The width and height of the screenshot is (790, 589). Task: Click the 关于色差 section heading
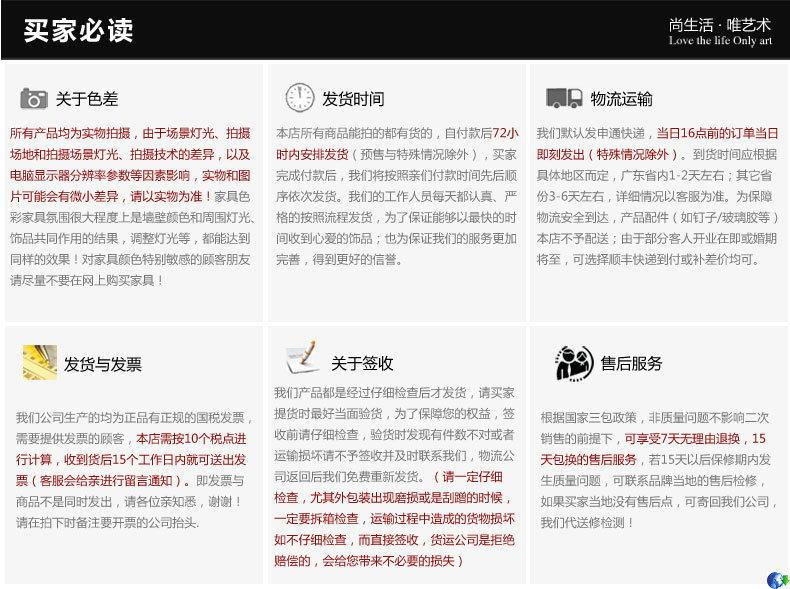[x=87, y=99]
